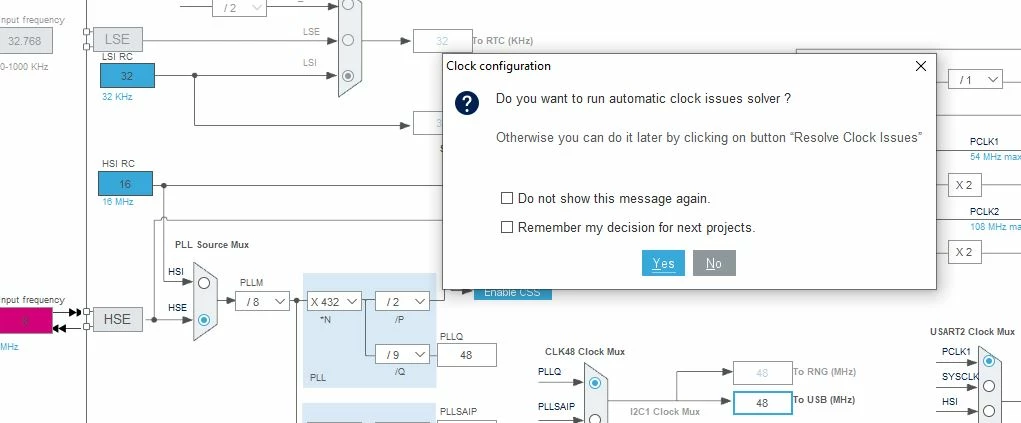
Task: Close the Clock configuration dialog
Action: (921, 66)
